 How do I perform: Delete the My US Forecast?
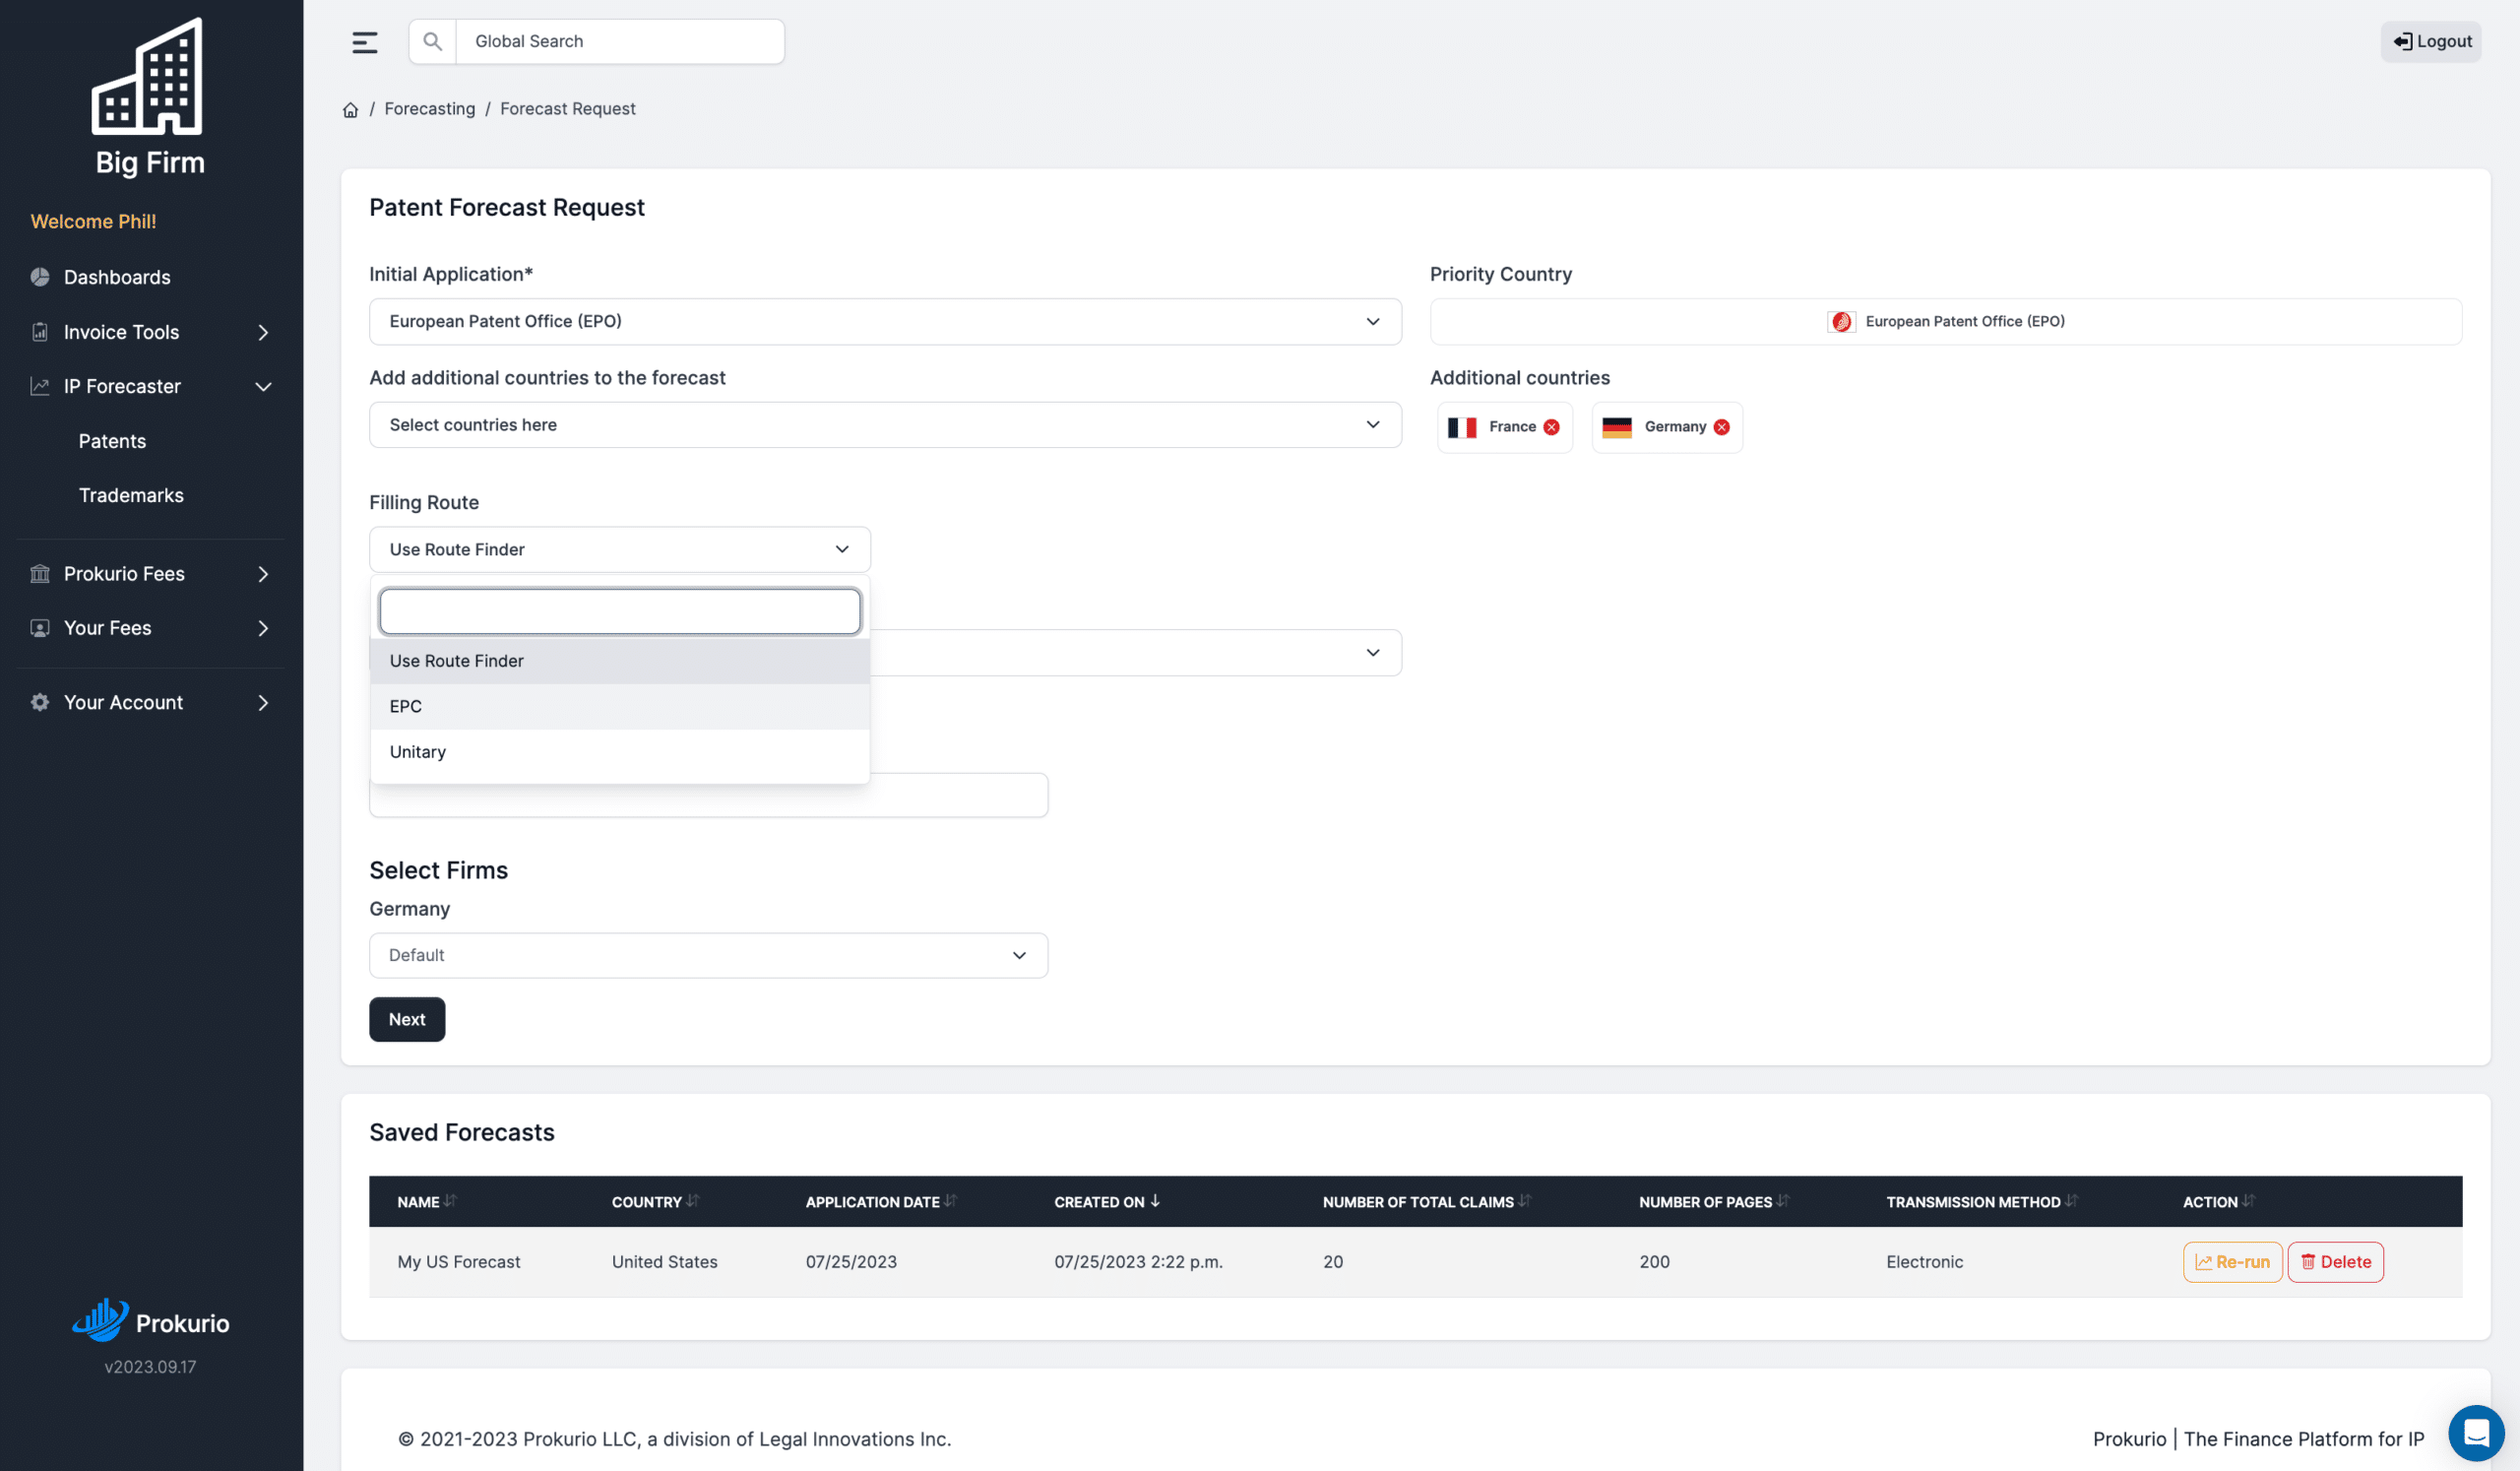click(2335, 1261)
